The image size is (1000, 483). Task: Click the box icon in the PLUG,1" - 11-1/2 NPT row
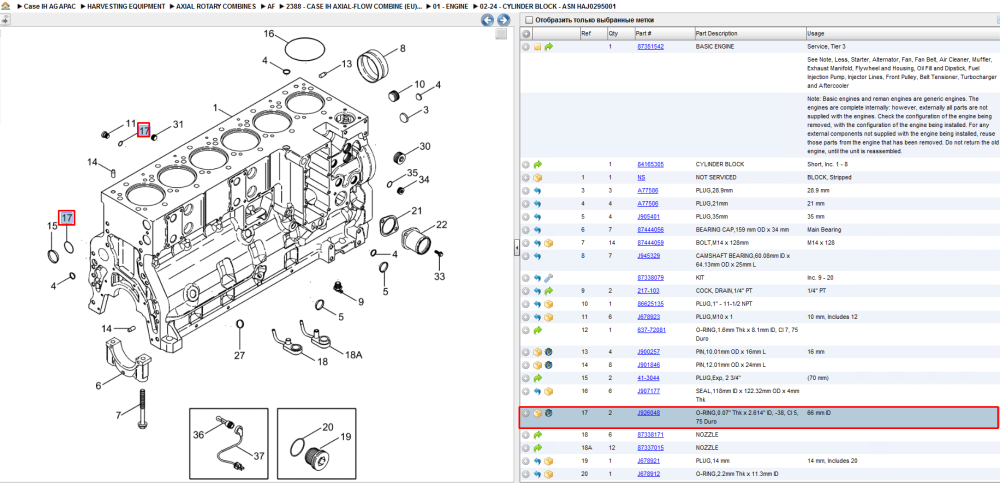pos(548,304)
